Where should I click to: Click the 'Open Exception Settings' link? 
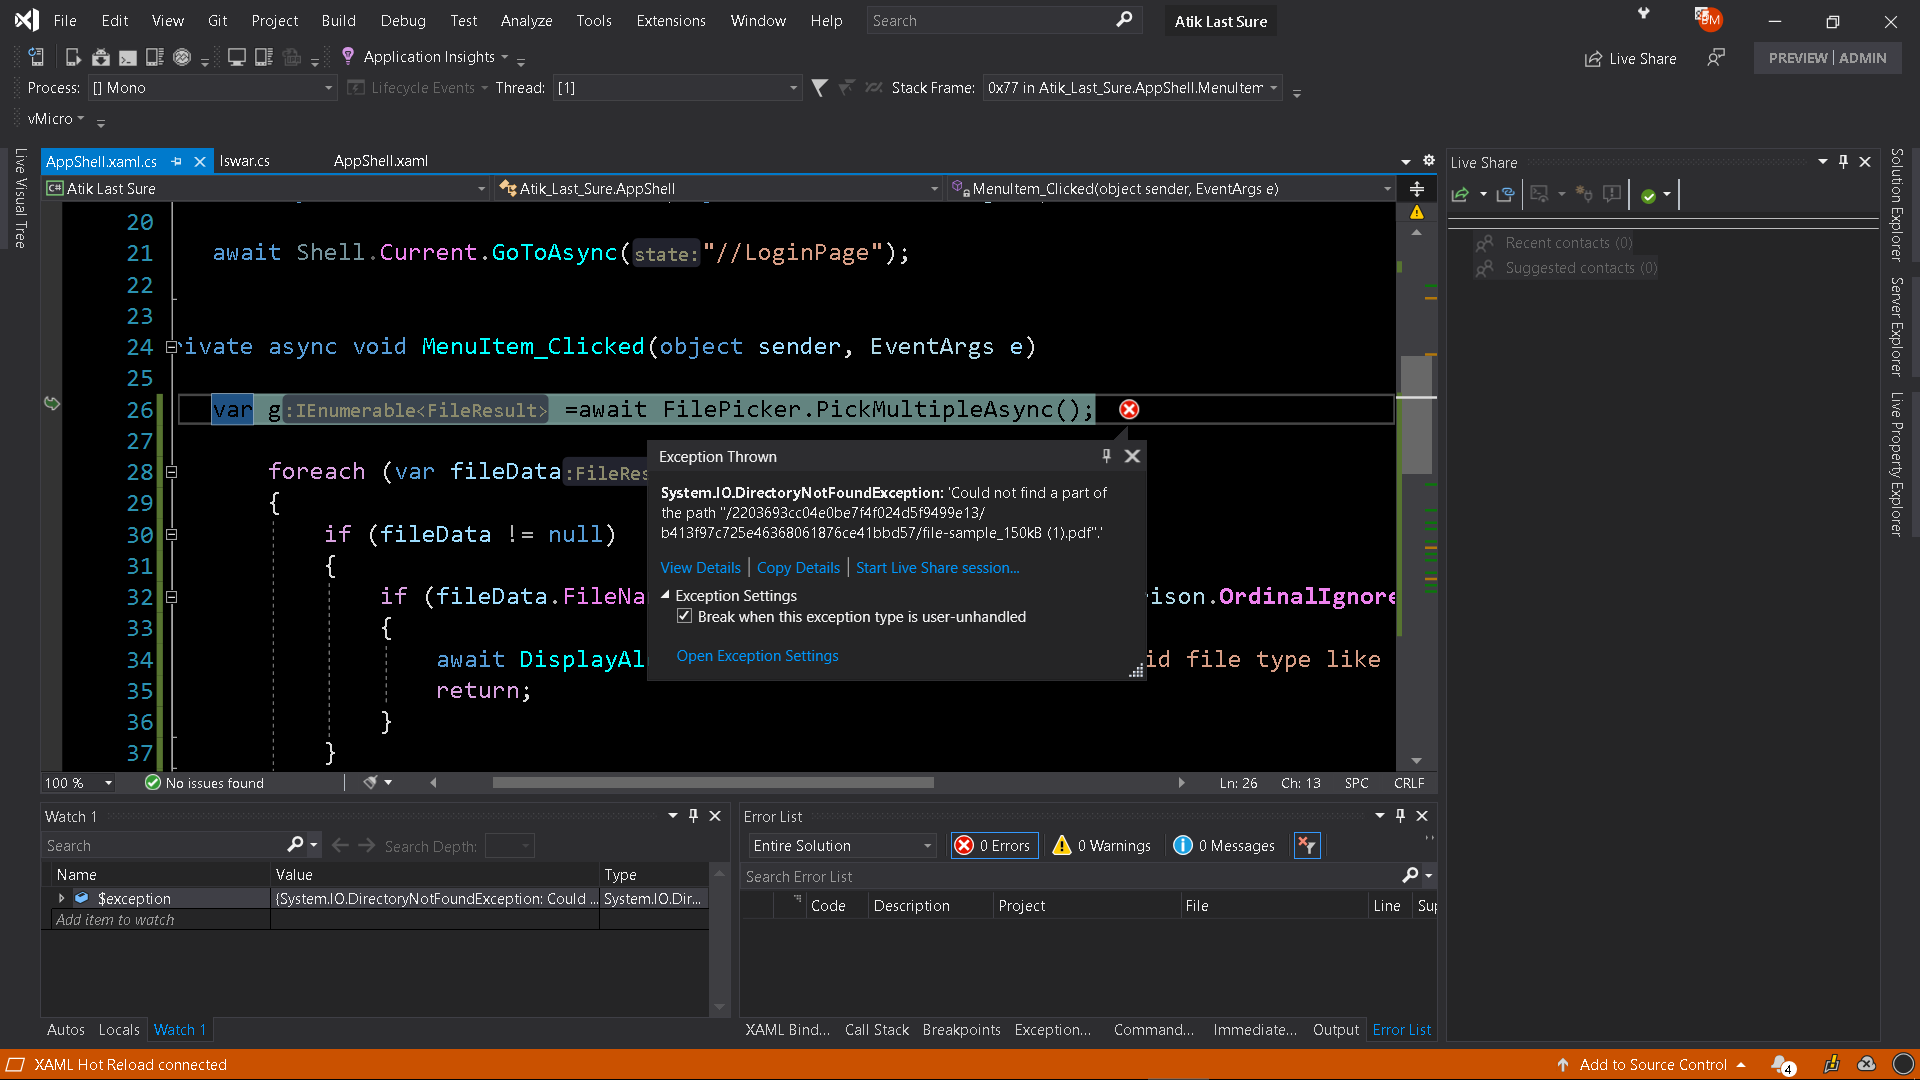[x=757, y=656]
